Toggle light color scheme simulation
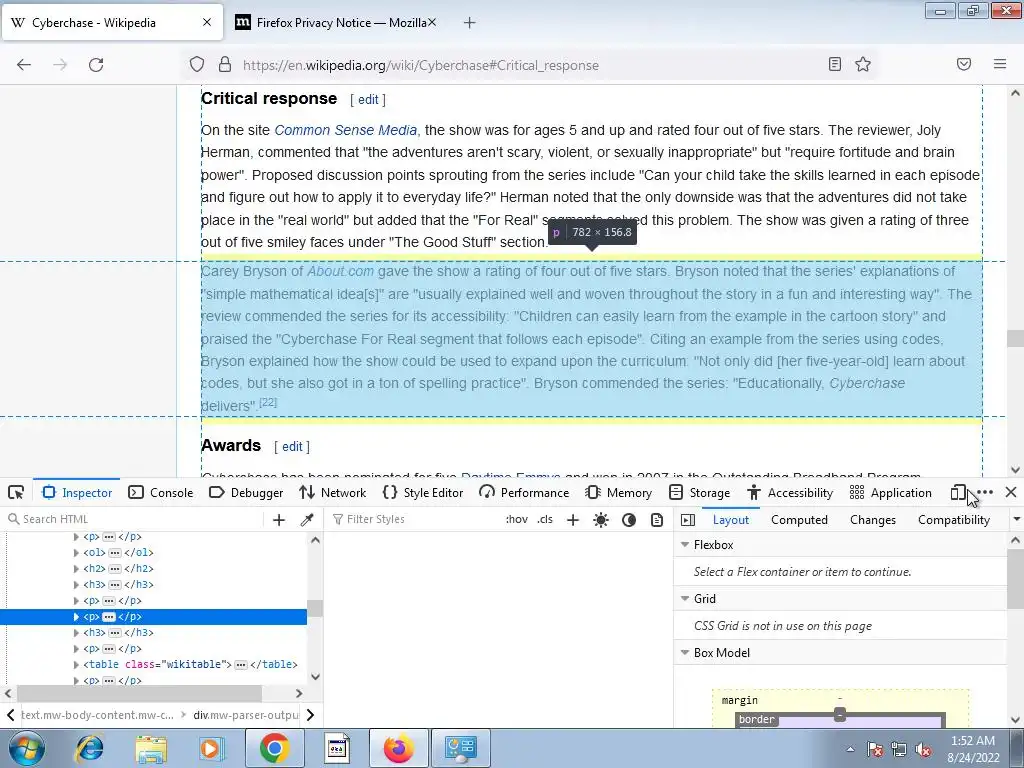1024x768 pixels. [x=601, y=520]
